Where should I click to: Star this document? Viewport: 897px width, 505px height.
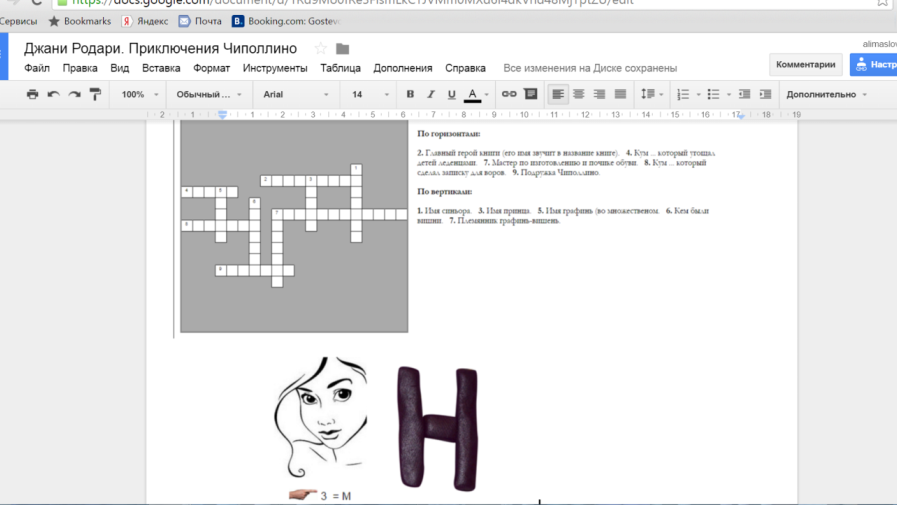(320, 49)
